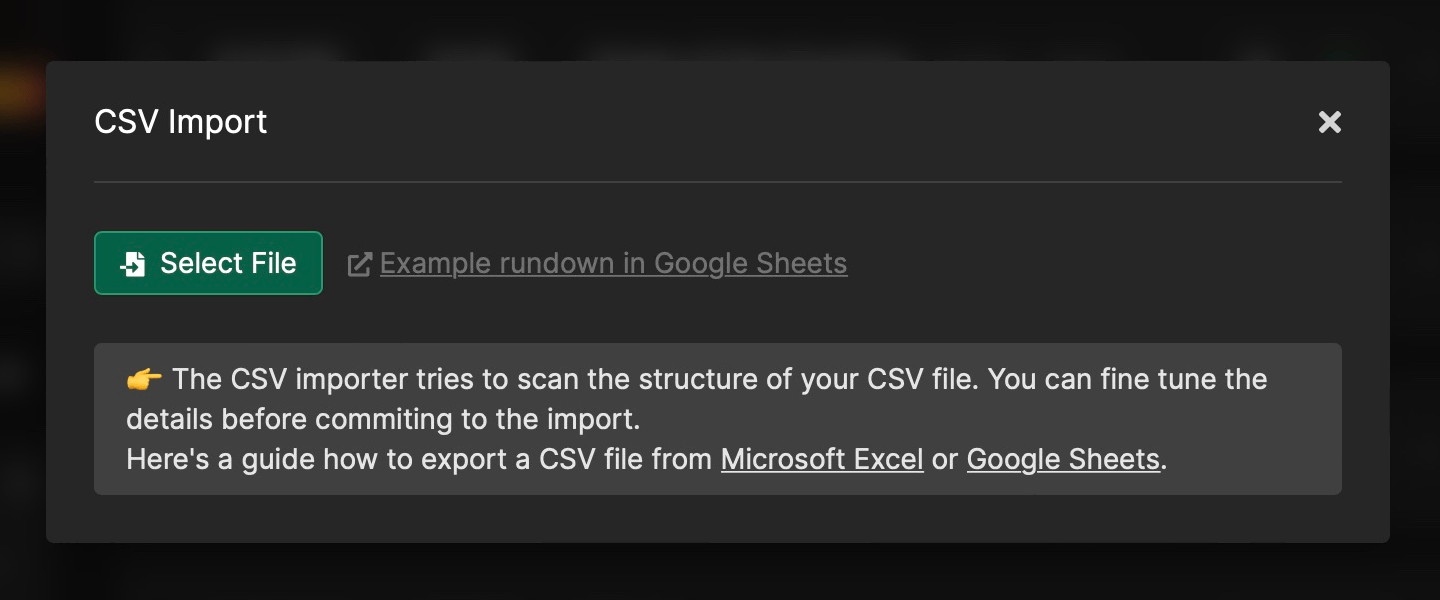Open the Example rundown in Google Sheets link
The width and height of the screenshot is (1440, 600).
tap(612, 263)
